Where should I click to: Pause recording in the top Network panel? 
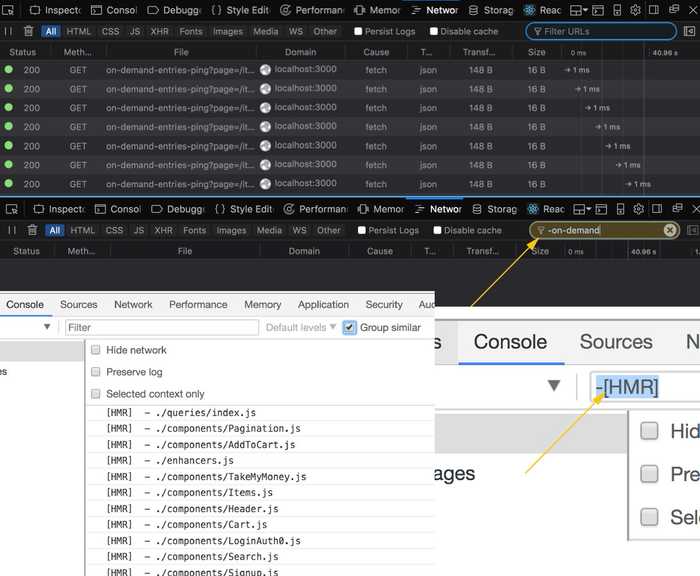pos(10,32)
